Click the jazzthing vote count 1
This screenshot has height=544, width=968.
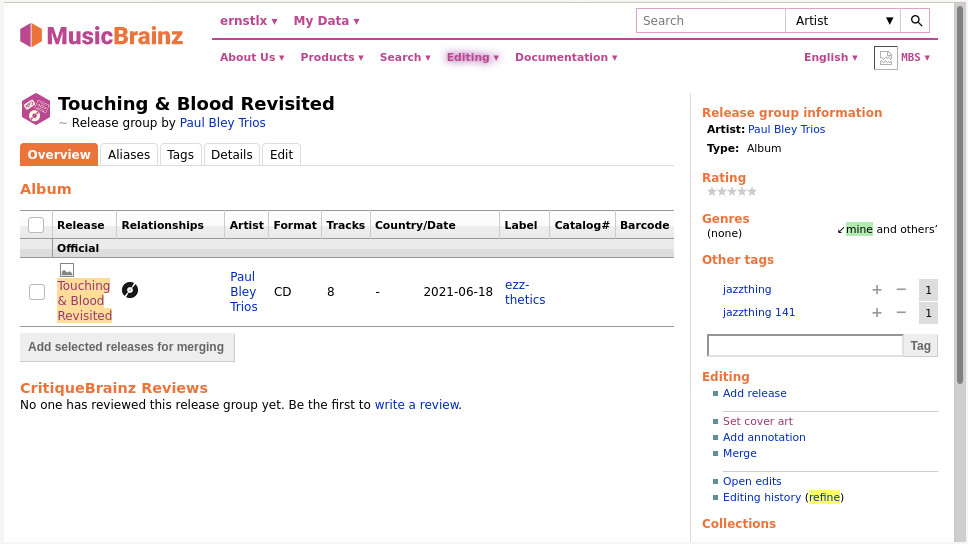(928, 290)
